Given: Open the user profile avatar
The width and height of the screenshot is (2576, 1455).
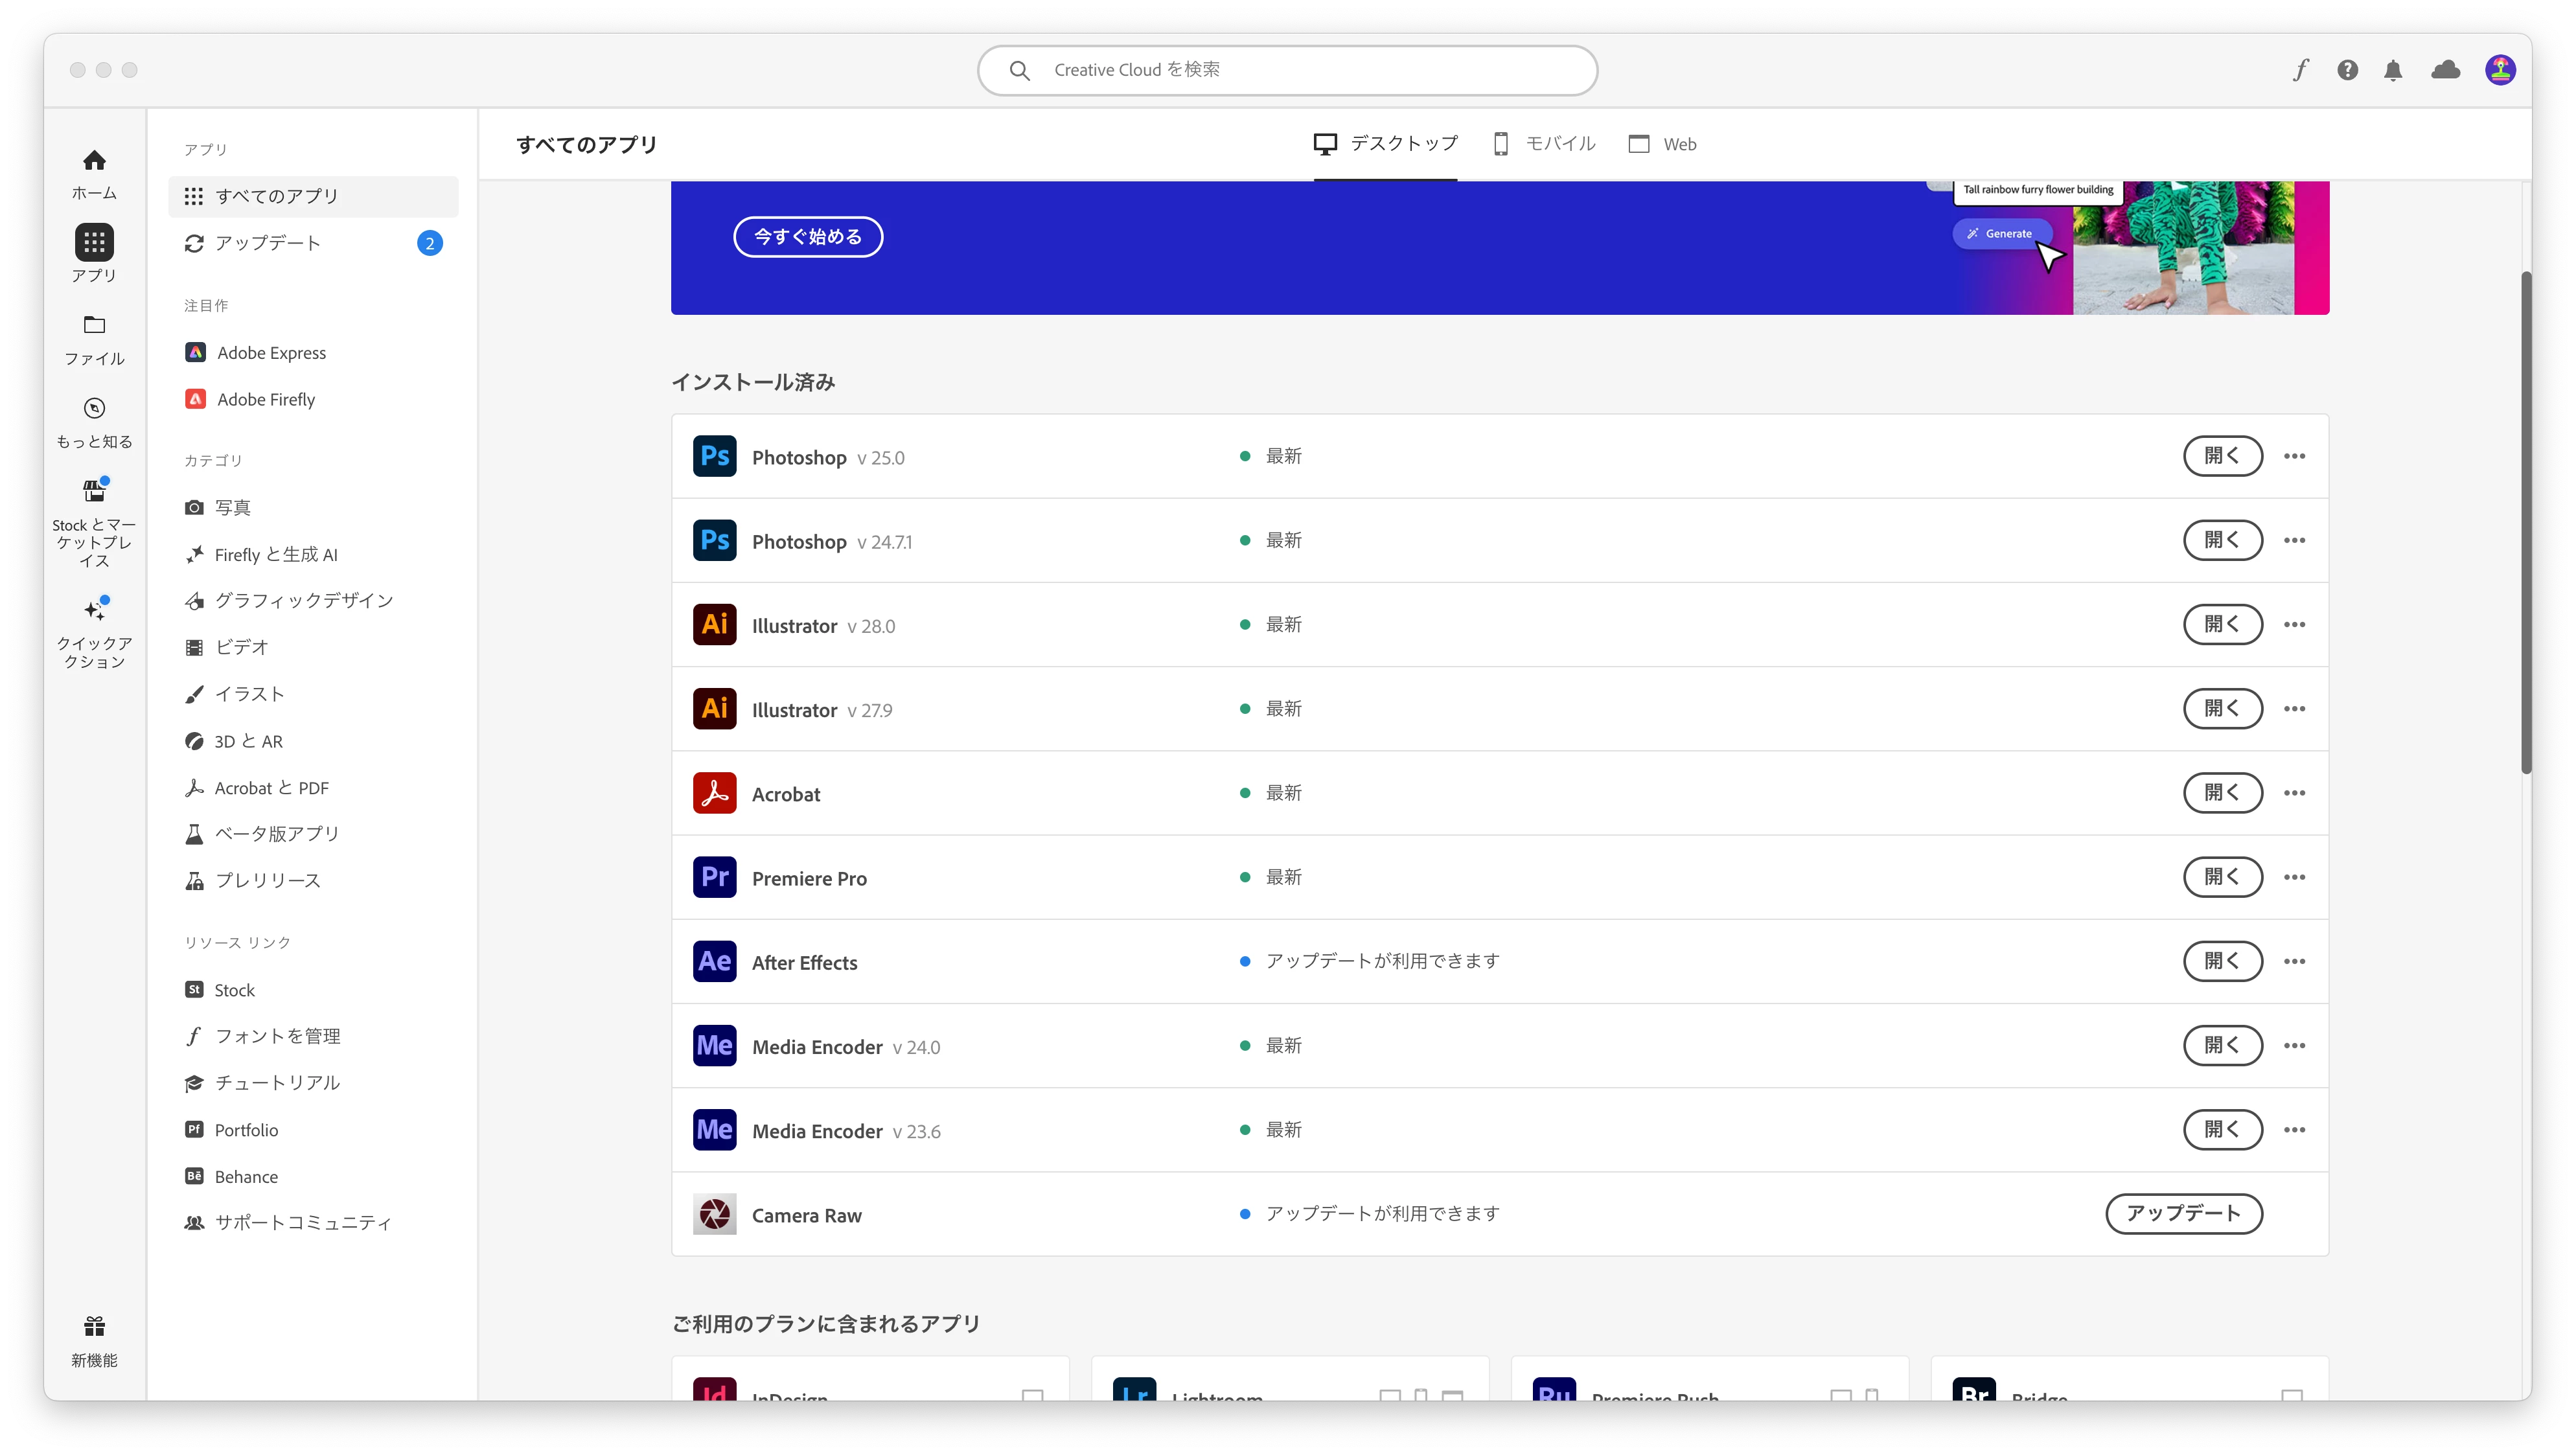Looking at the screenshot, I should (x=2500, y=70).
